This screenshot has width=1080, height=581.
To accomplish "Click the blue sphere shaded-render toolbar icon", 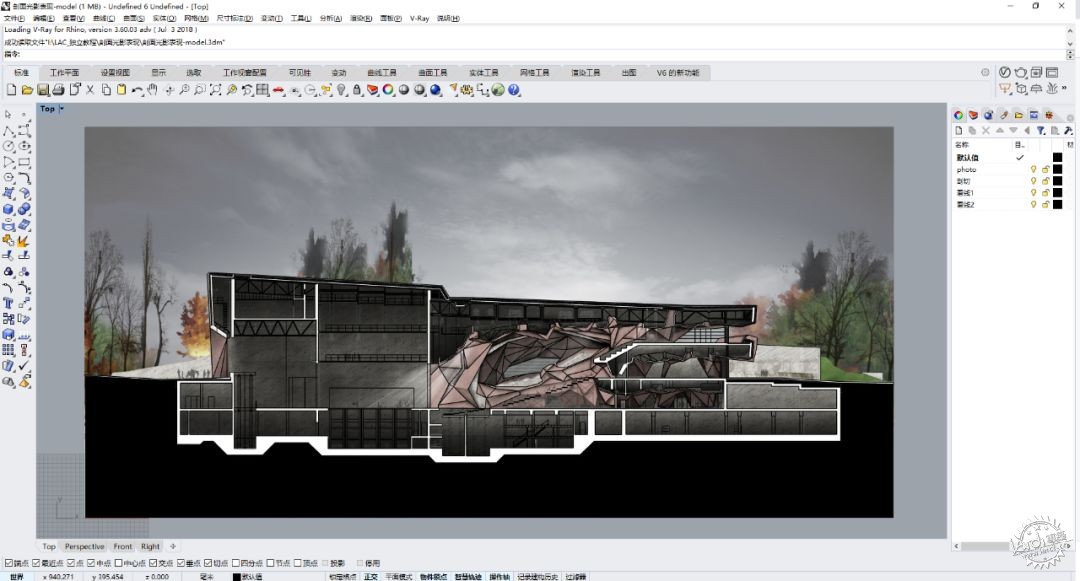I will click(435, 89).
